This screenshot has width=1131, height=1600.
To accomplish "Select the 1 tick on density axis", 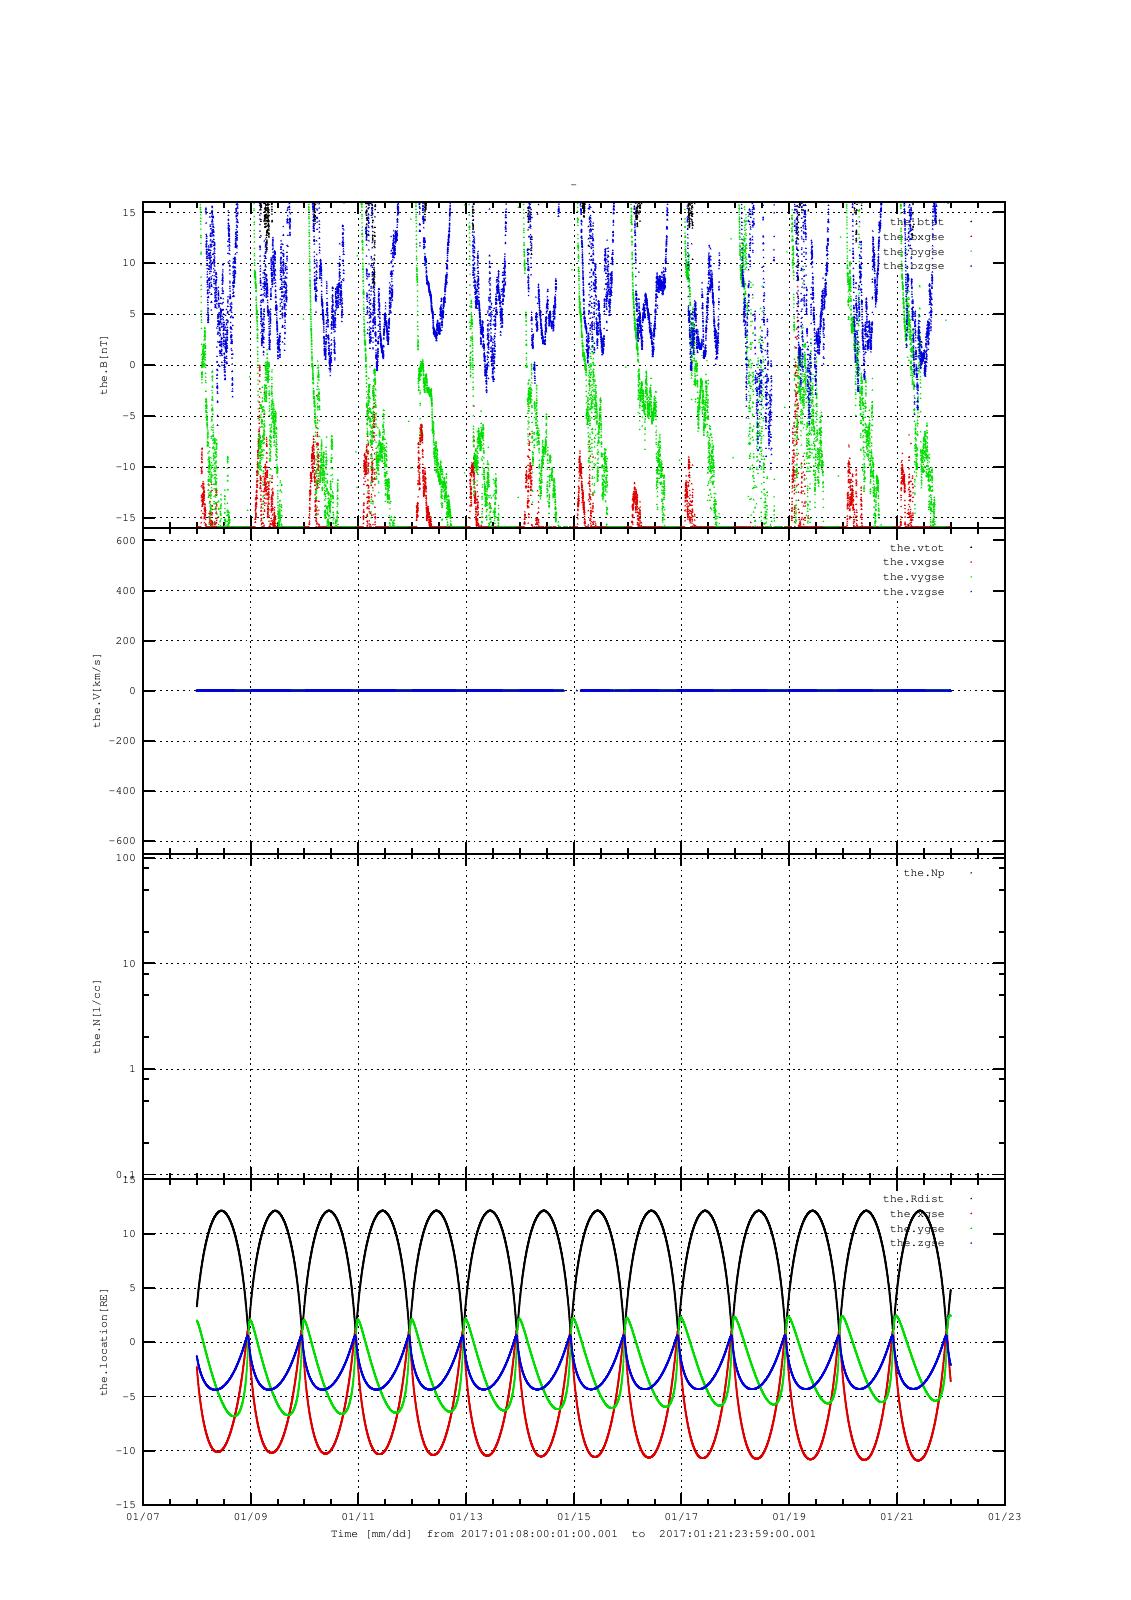I will click(x=132, y=1069).
